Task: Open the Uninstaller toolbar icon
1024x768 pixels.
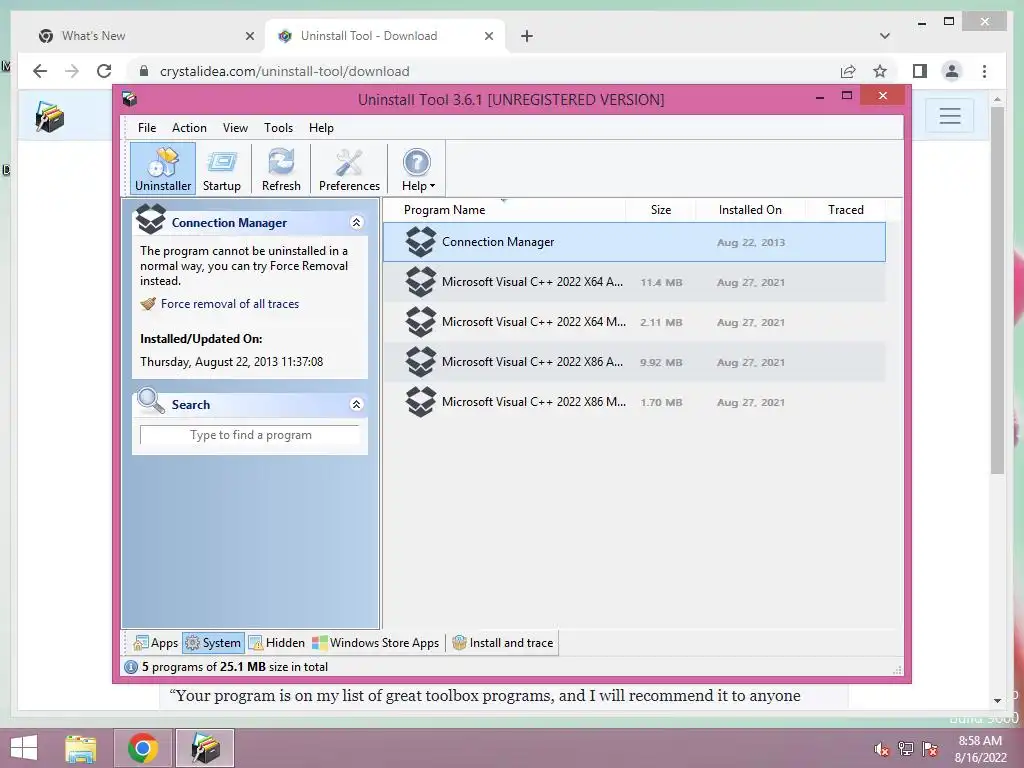Action: 163,169
